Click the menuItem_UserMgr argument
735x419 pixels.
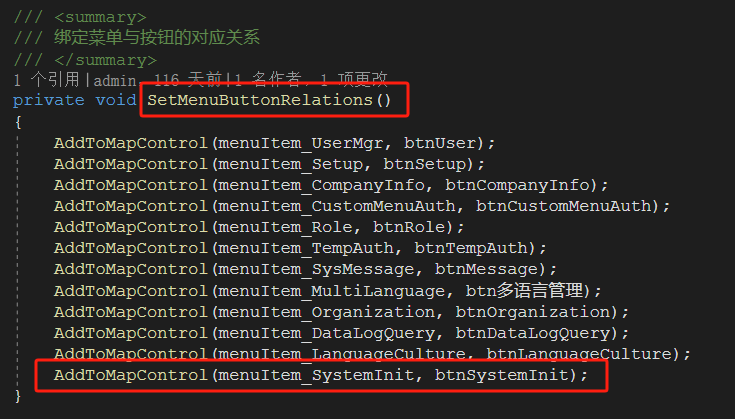click(x=300, y=143)
